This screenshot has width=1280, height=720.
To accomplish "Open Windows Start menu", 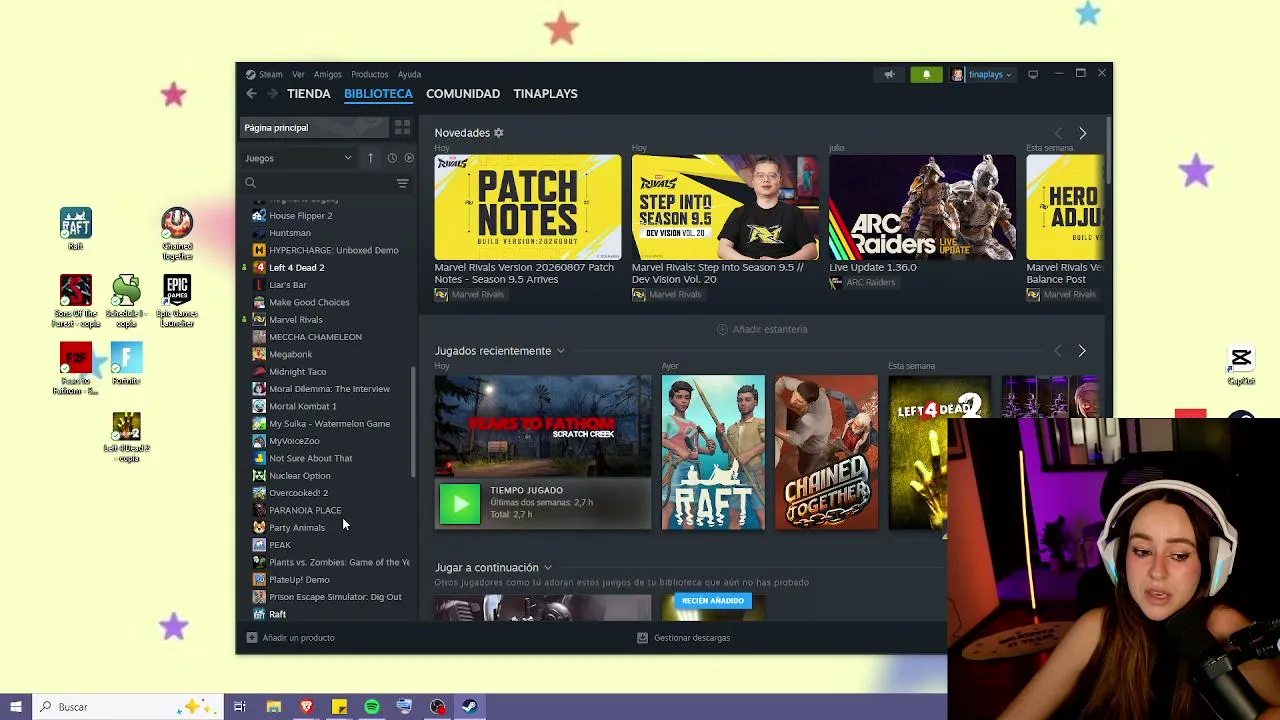I will pyautogui.click(x=15, y=707).
